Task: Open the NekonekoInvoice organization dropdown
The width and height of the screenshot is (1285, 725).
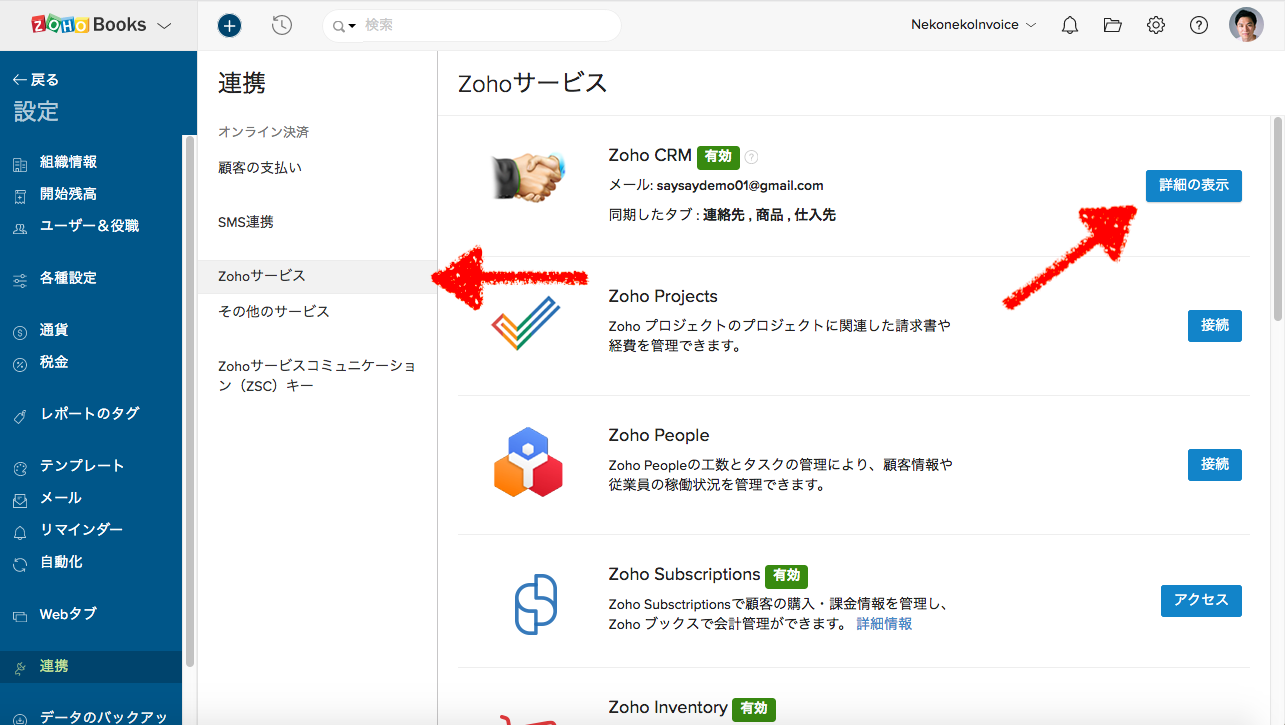Action: (x=973, y=25)
